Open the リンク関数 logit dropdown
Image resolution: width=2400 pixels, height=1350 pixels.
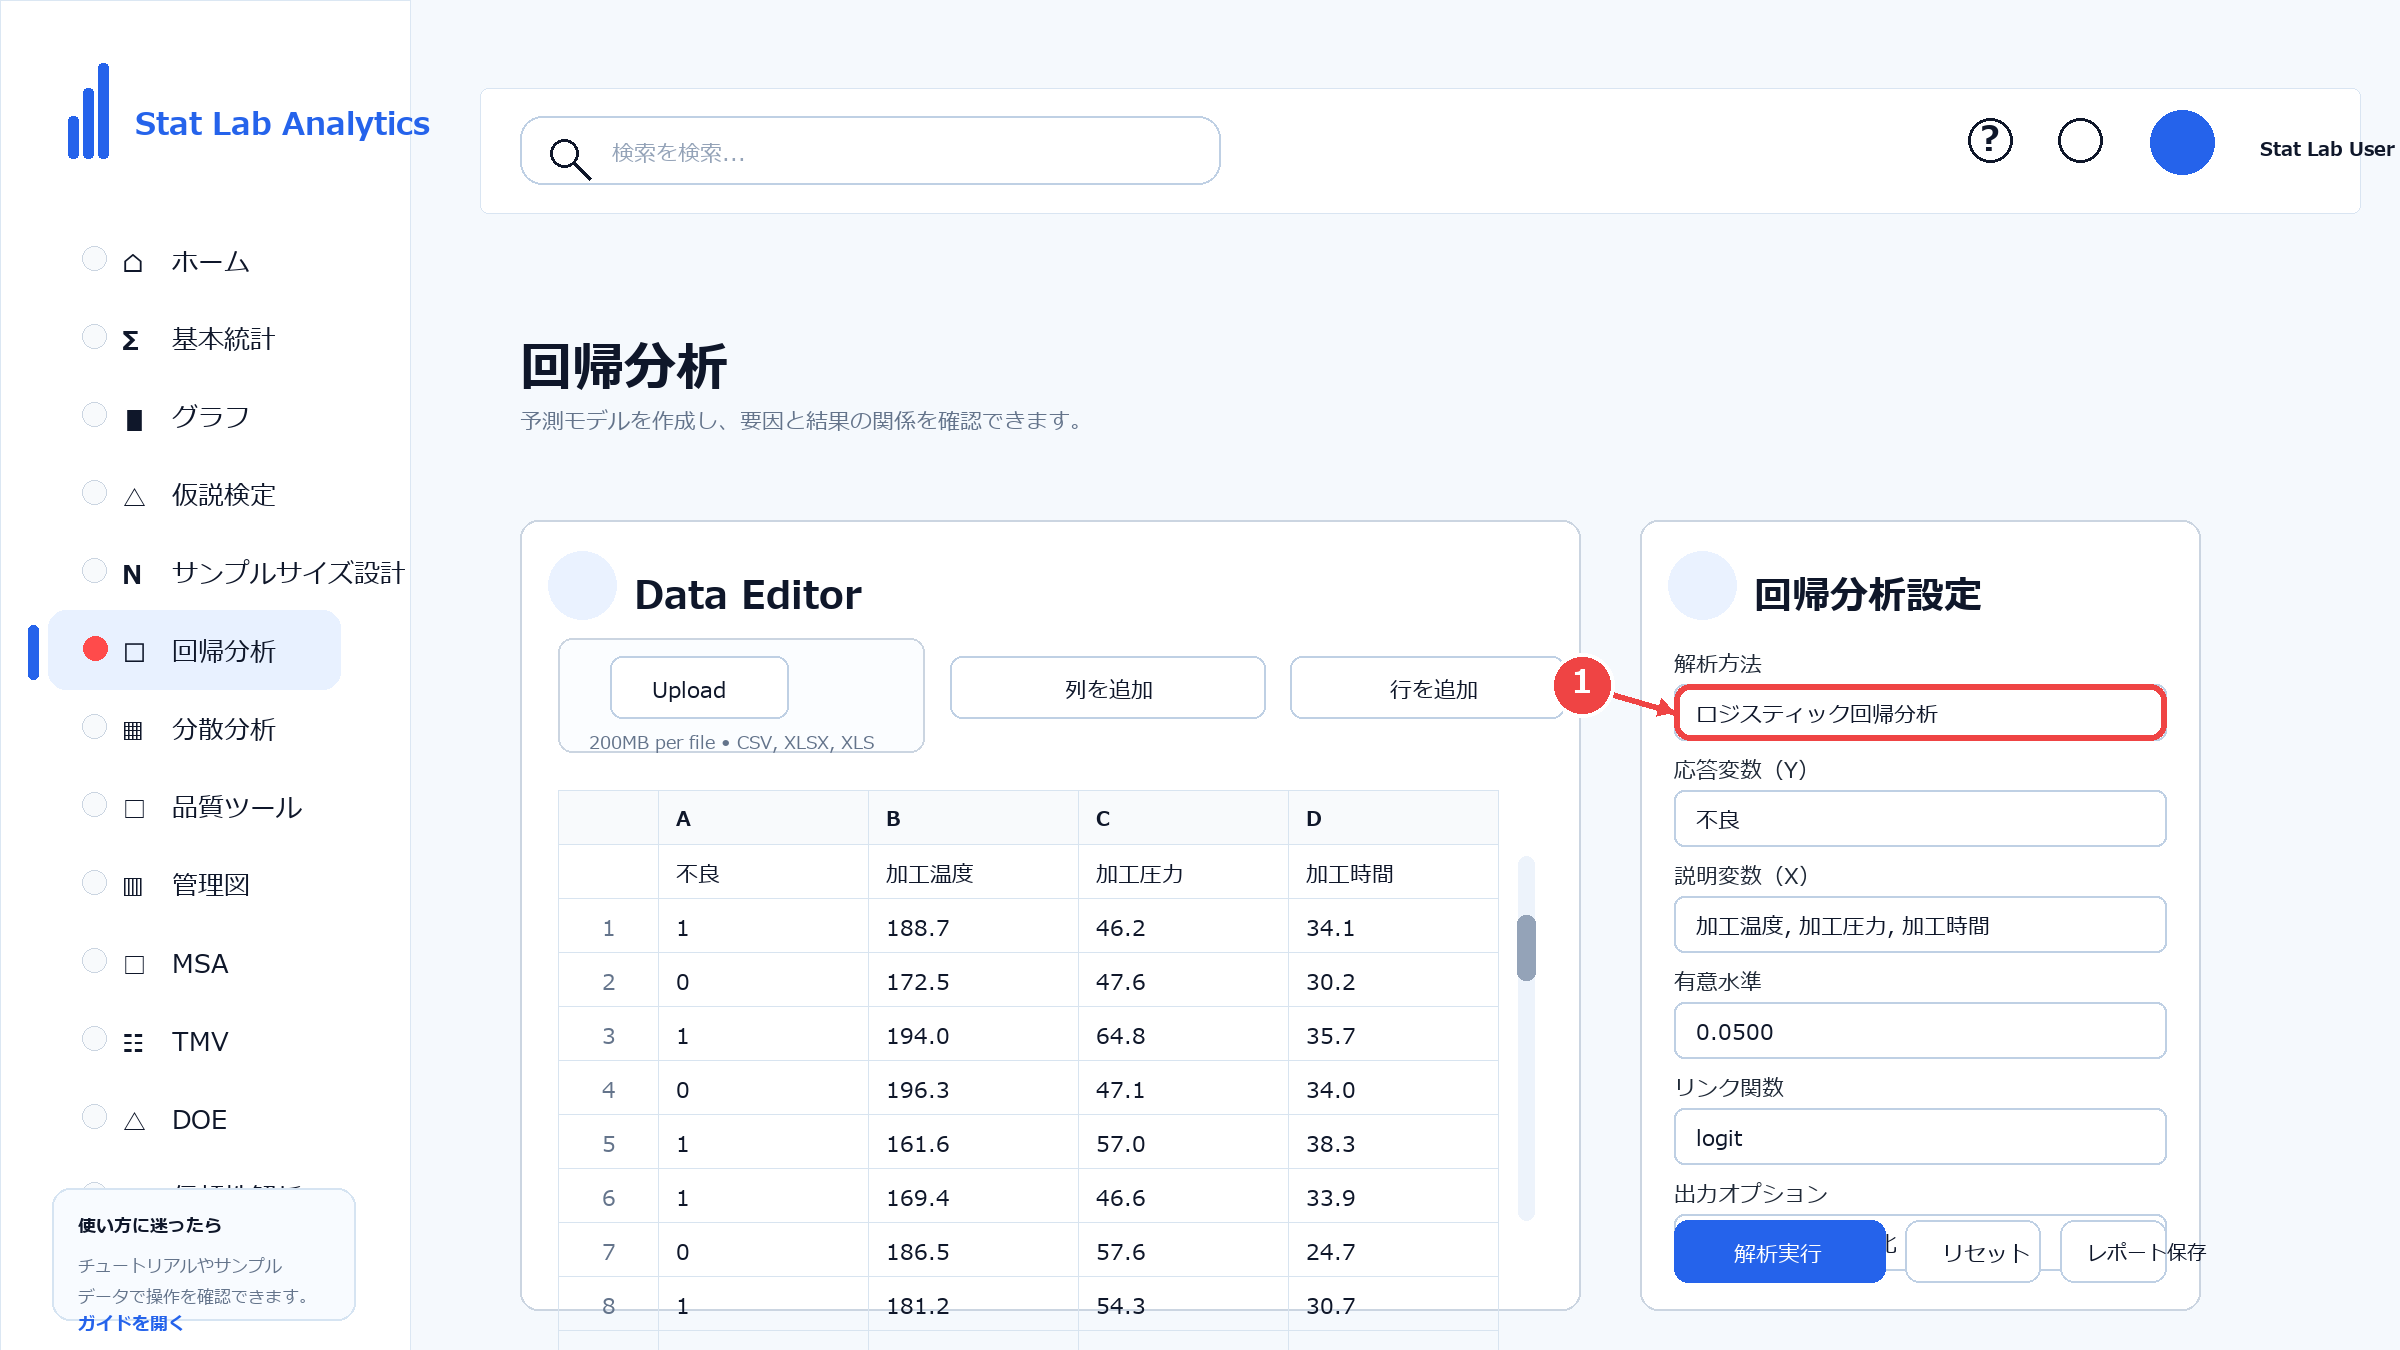1920,1137
